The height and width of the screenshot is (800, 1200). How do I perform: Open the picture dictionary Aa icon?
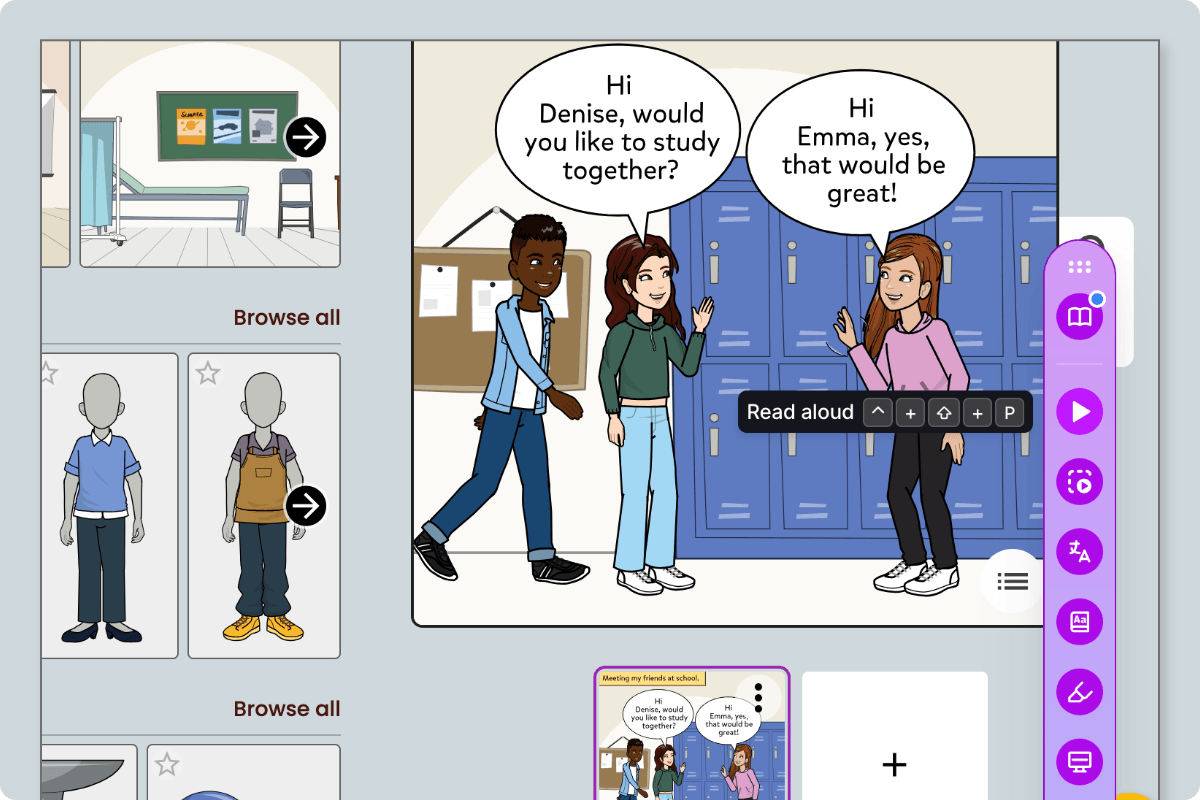coord(1079,622)
